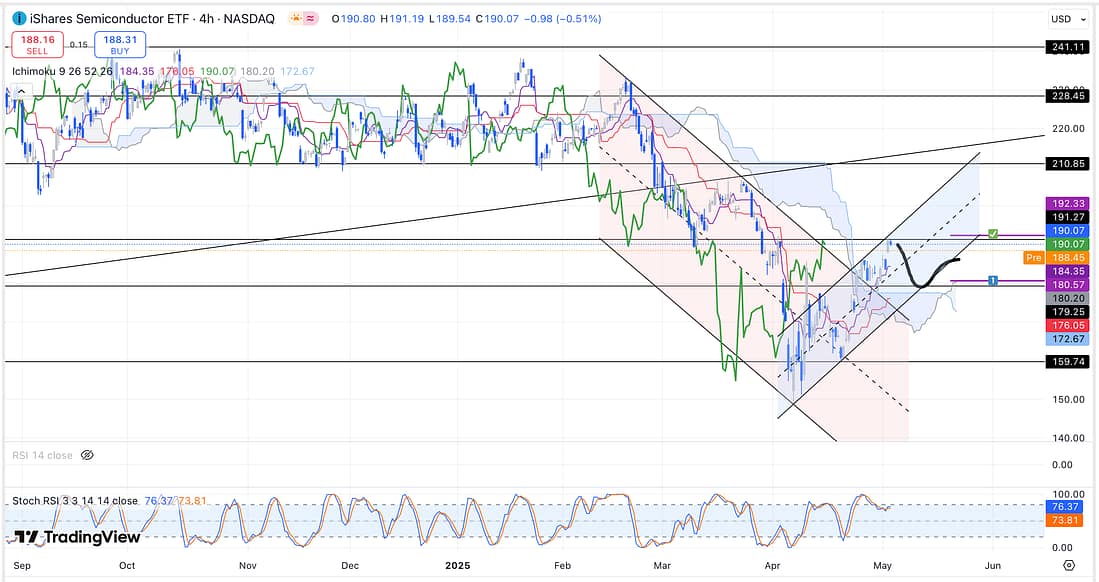Click Ichimoku purple value 184.35 in legend
The height and width of the screenshot is (582, 1099).
137,72
